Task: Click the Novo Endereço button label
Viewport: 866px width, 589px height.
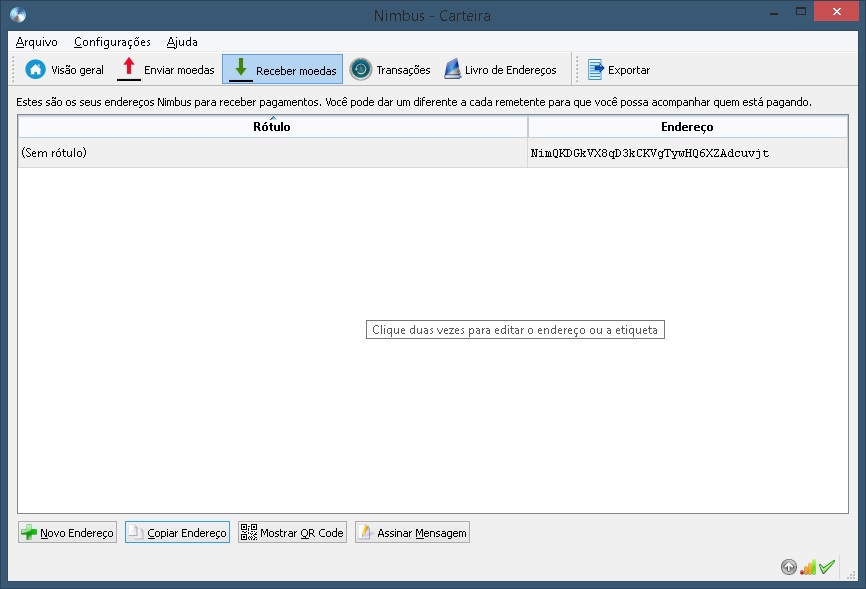Action: (77, 533)
